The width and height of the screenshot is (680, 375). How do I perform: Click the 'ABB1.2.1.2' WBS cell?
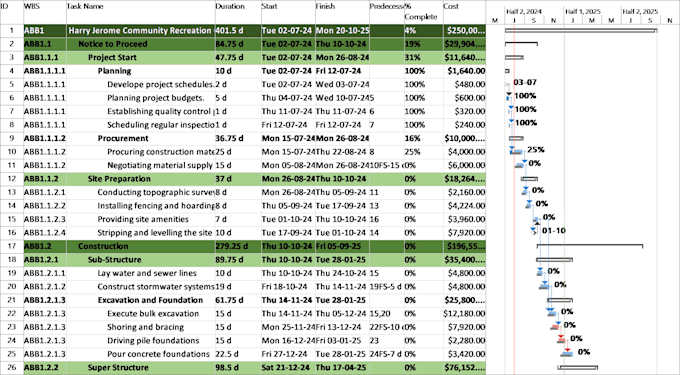[x=45, y=287]
